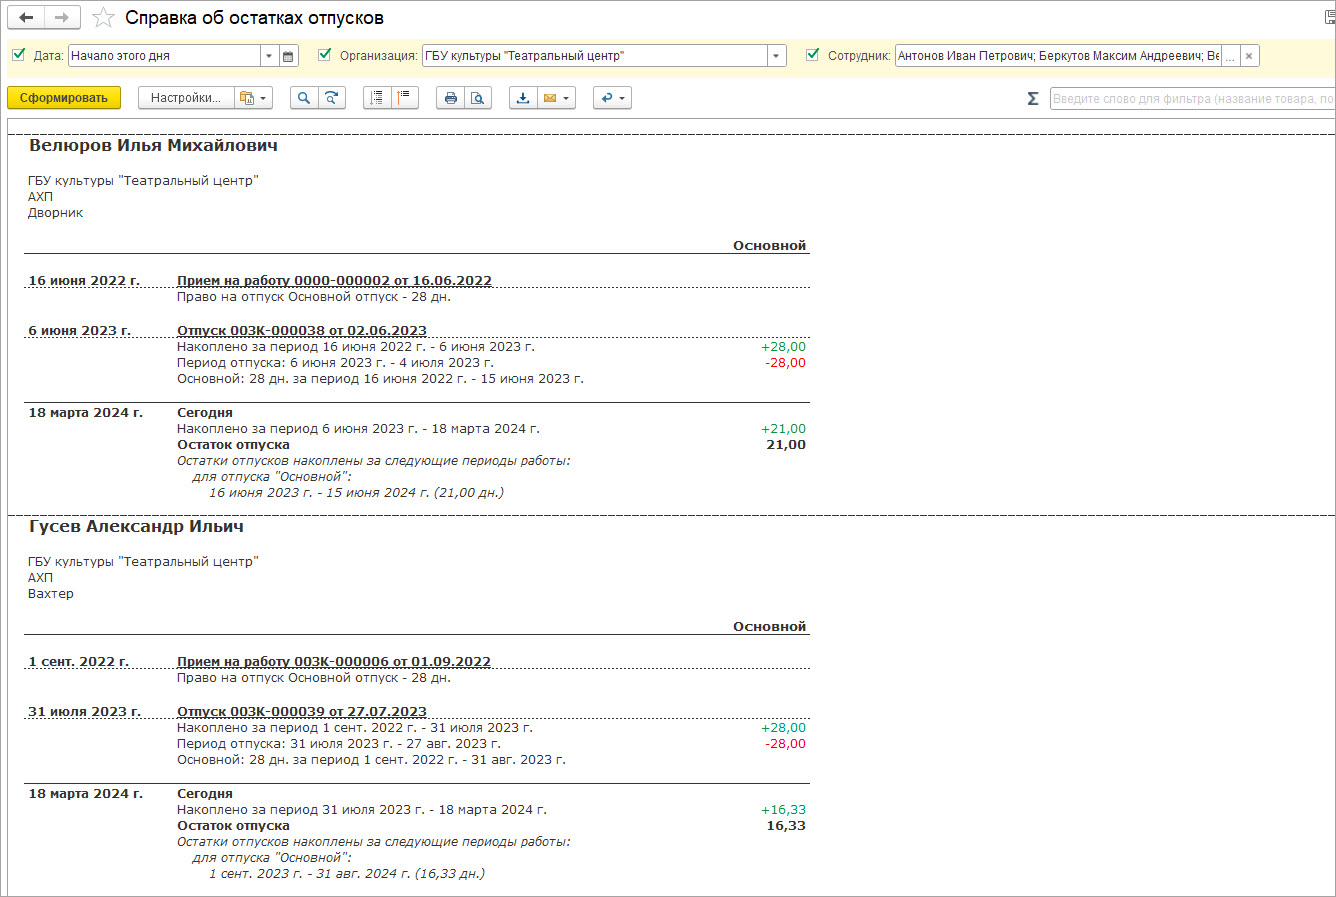Expand the Дата dropdown arrow

coord(269,56)
